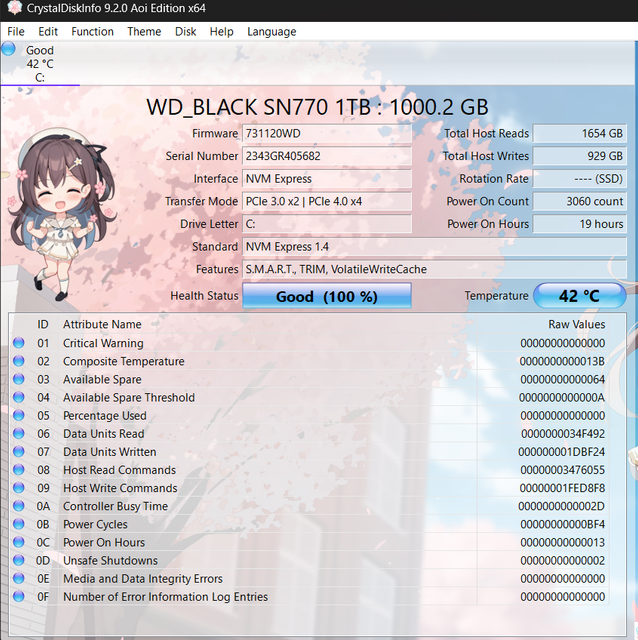
Task: Click status orb for Power On Hours attribute
Action: pyautogui.click(x=19, y=542)
